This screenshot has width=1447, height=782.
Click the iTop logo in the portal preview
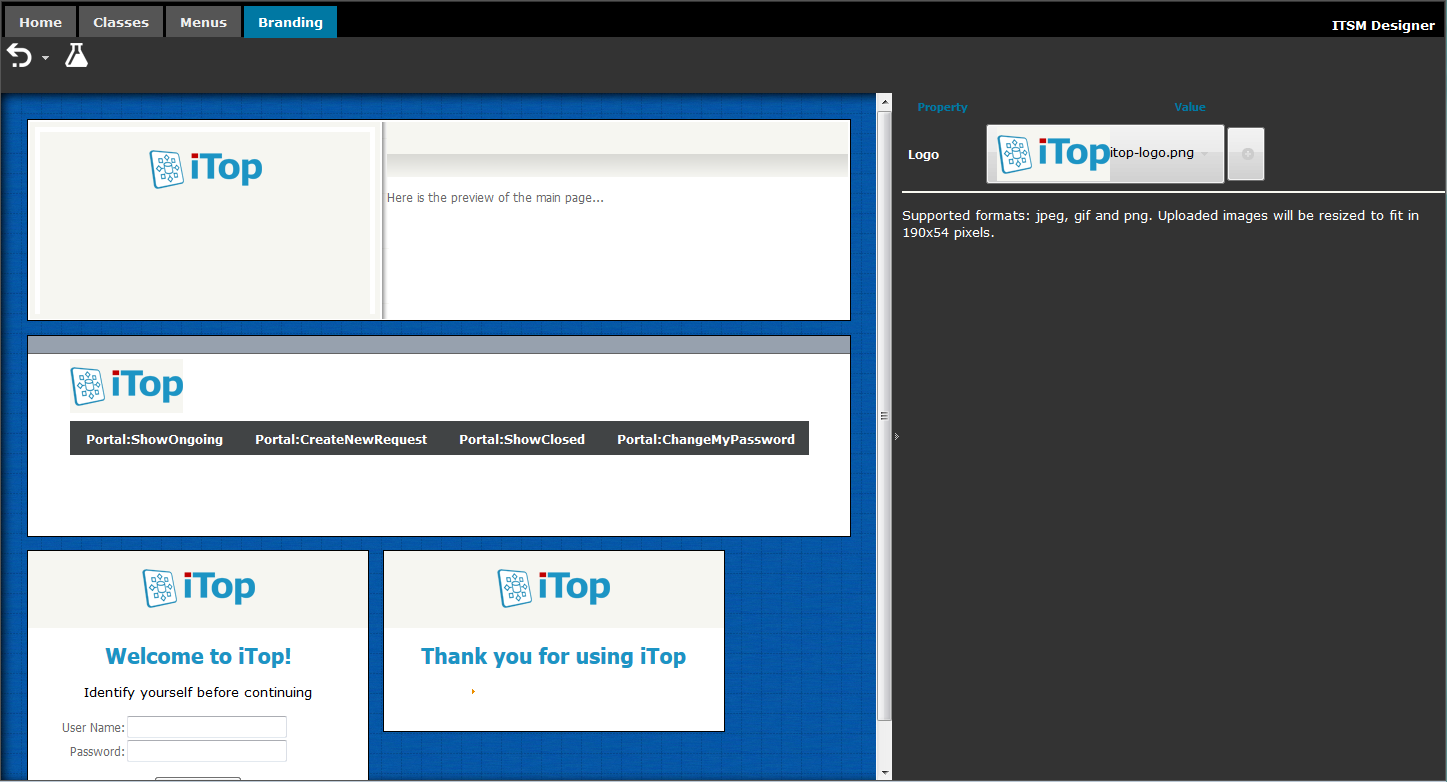click(x=127, y=386)
